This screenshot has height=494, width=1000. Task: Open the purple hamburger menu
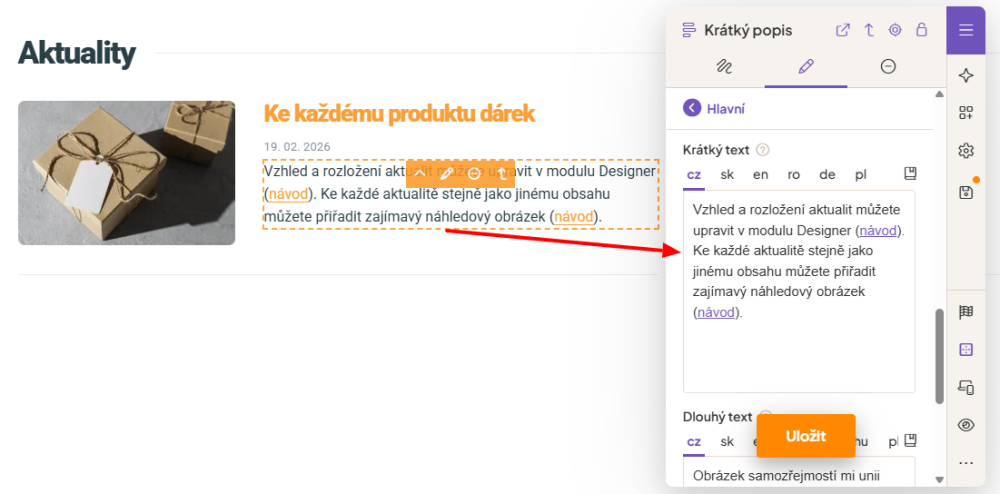[965, 29]
